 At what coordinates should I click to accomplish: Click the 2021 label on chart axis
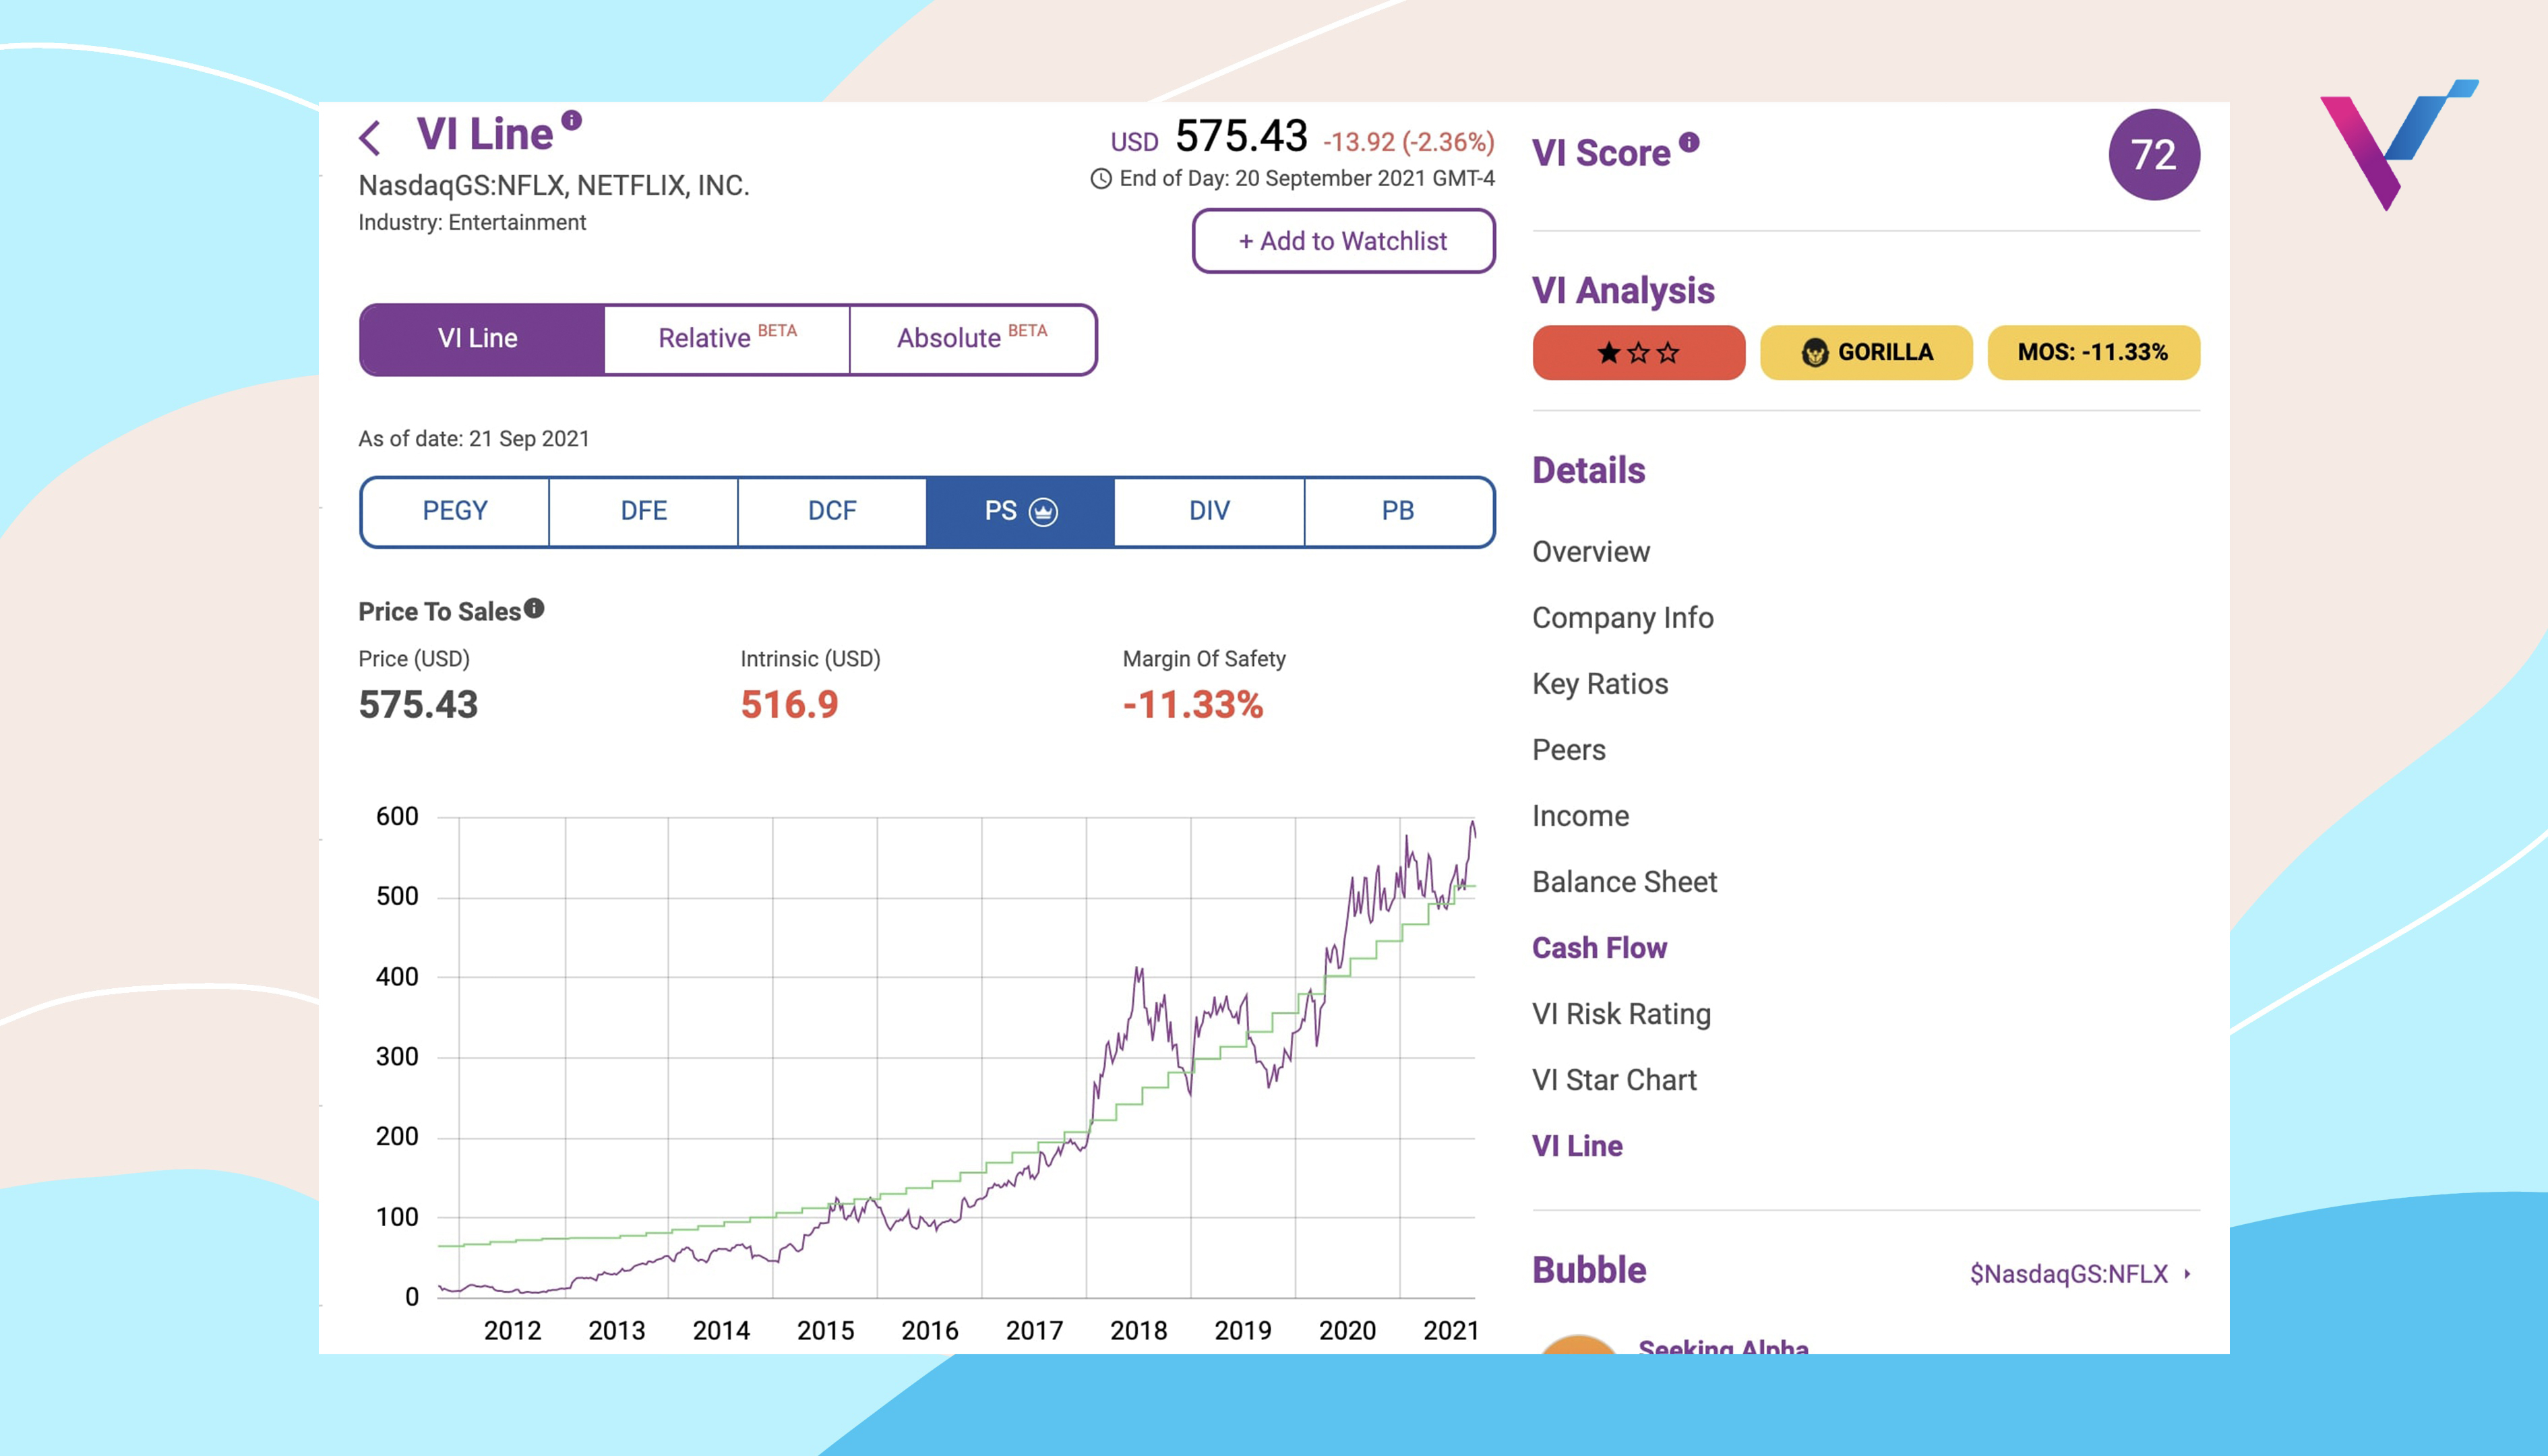[1451, 1331]
